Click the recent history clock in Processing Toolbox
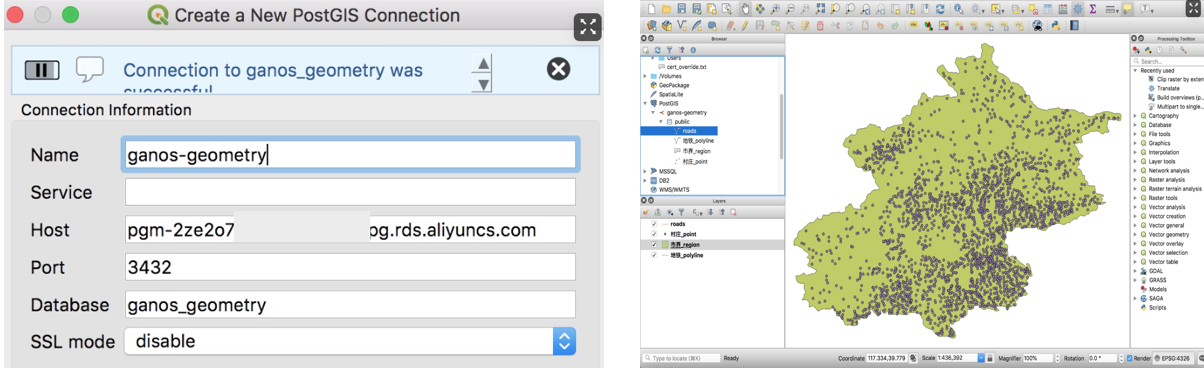 [x=1160, y=49]
